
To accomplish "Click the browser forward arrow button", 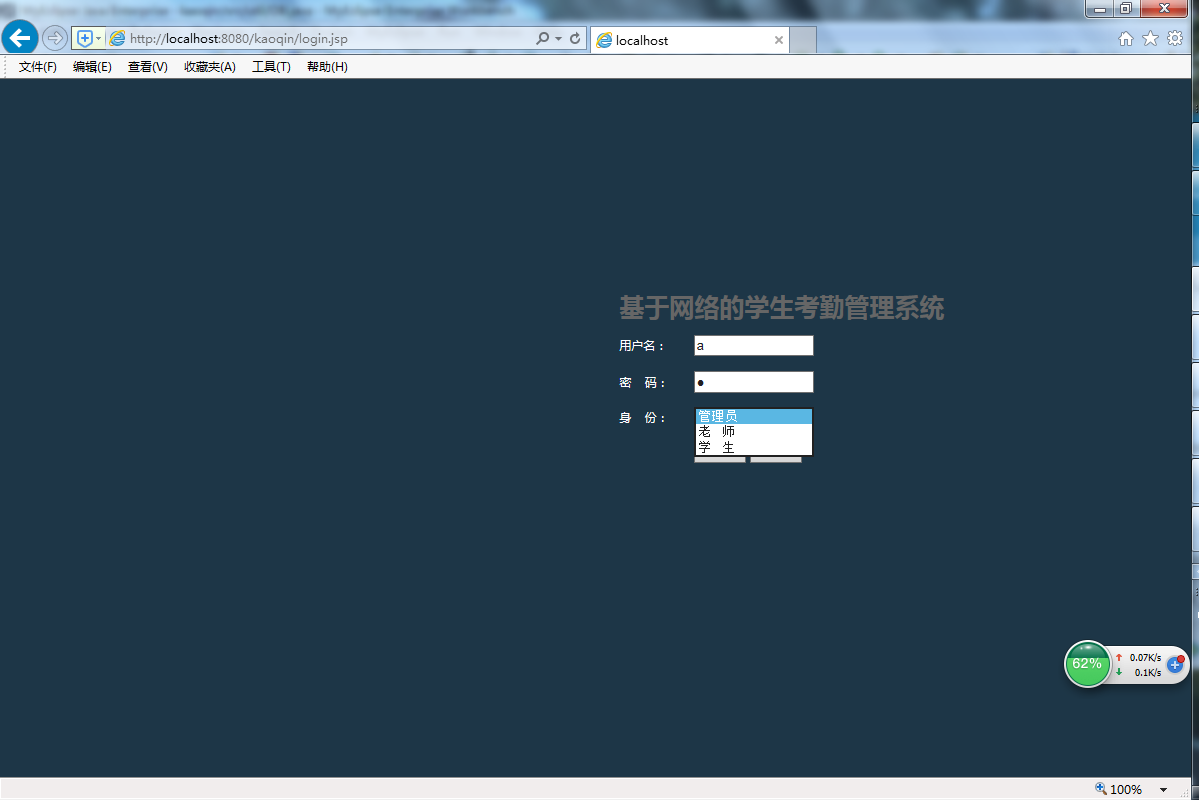I will 54,37.
